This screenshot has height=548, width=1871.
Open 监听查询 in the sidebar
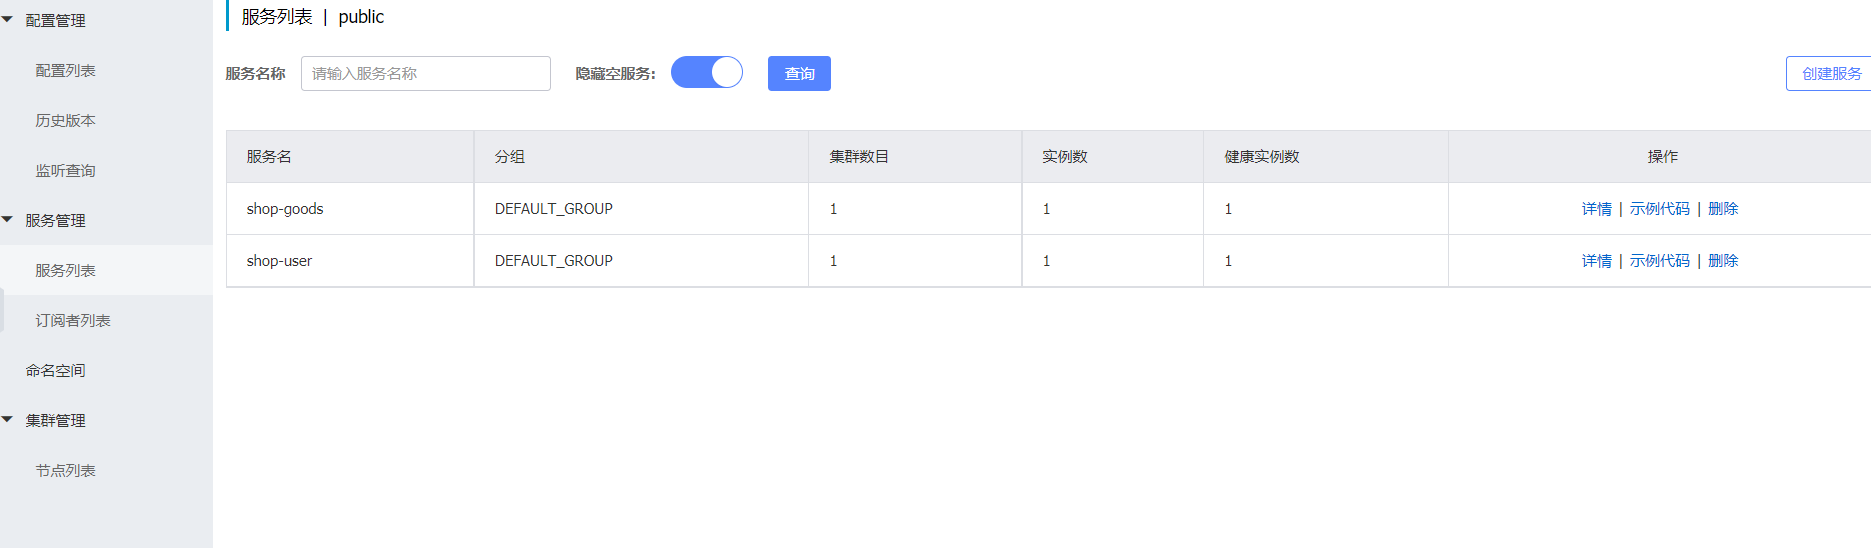[x=65, y=170]
